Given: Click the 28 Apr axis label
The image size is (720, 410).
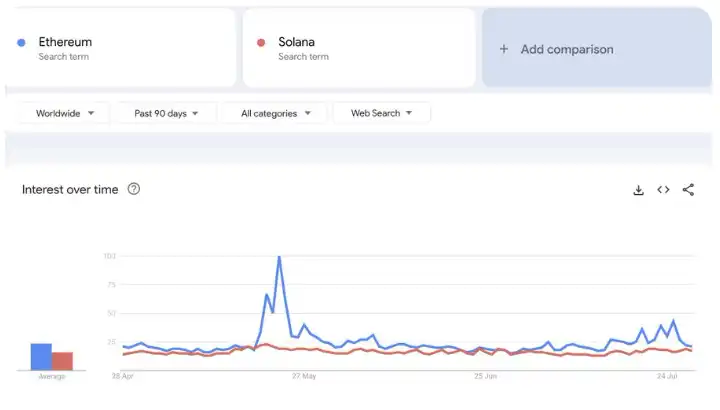Looking at the screenshot, I should click(x=123, y=377).
